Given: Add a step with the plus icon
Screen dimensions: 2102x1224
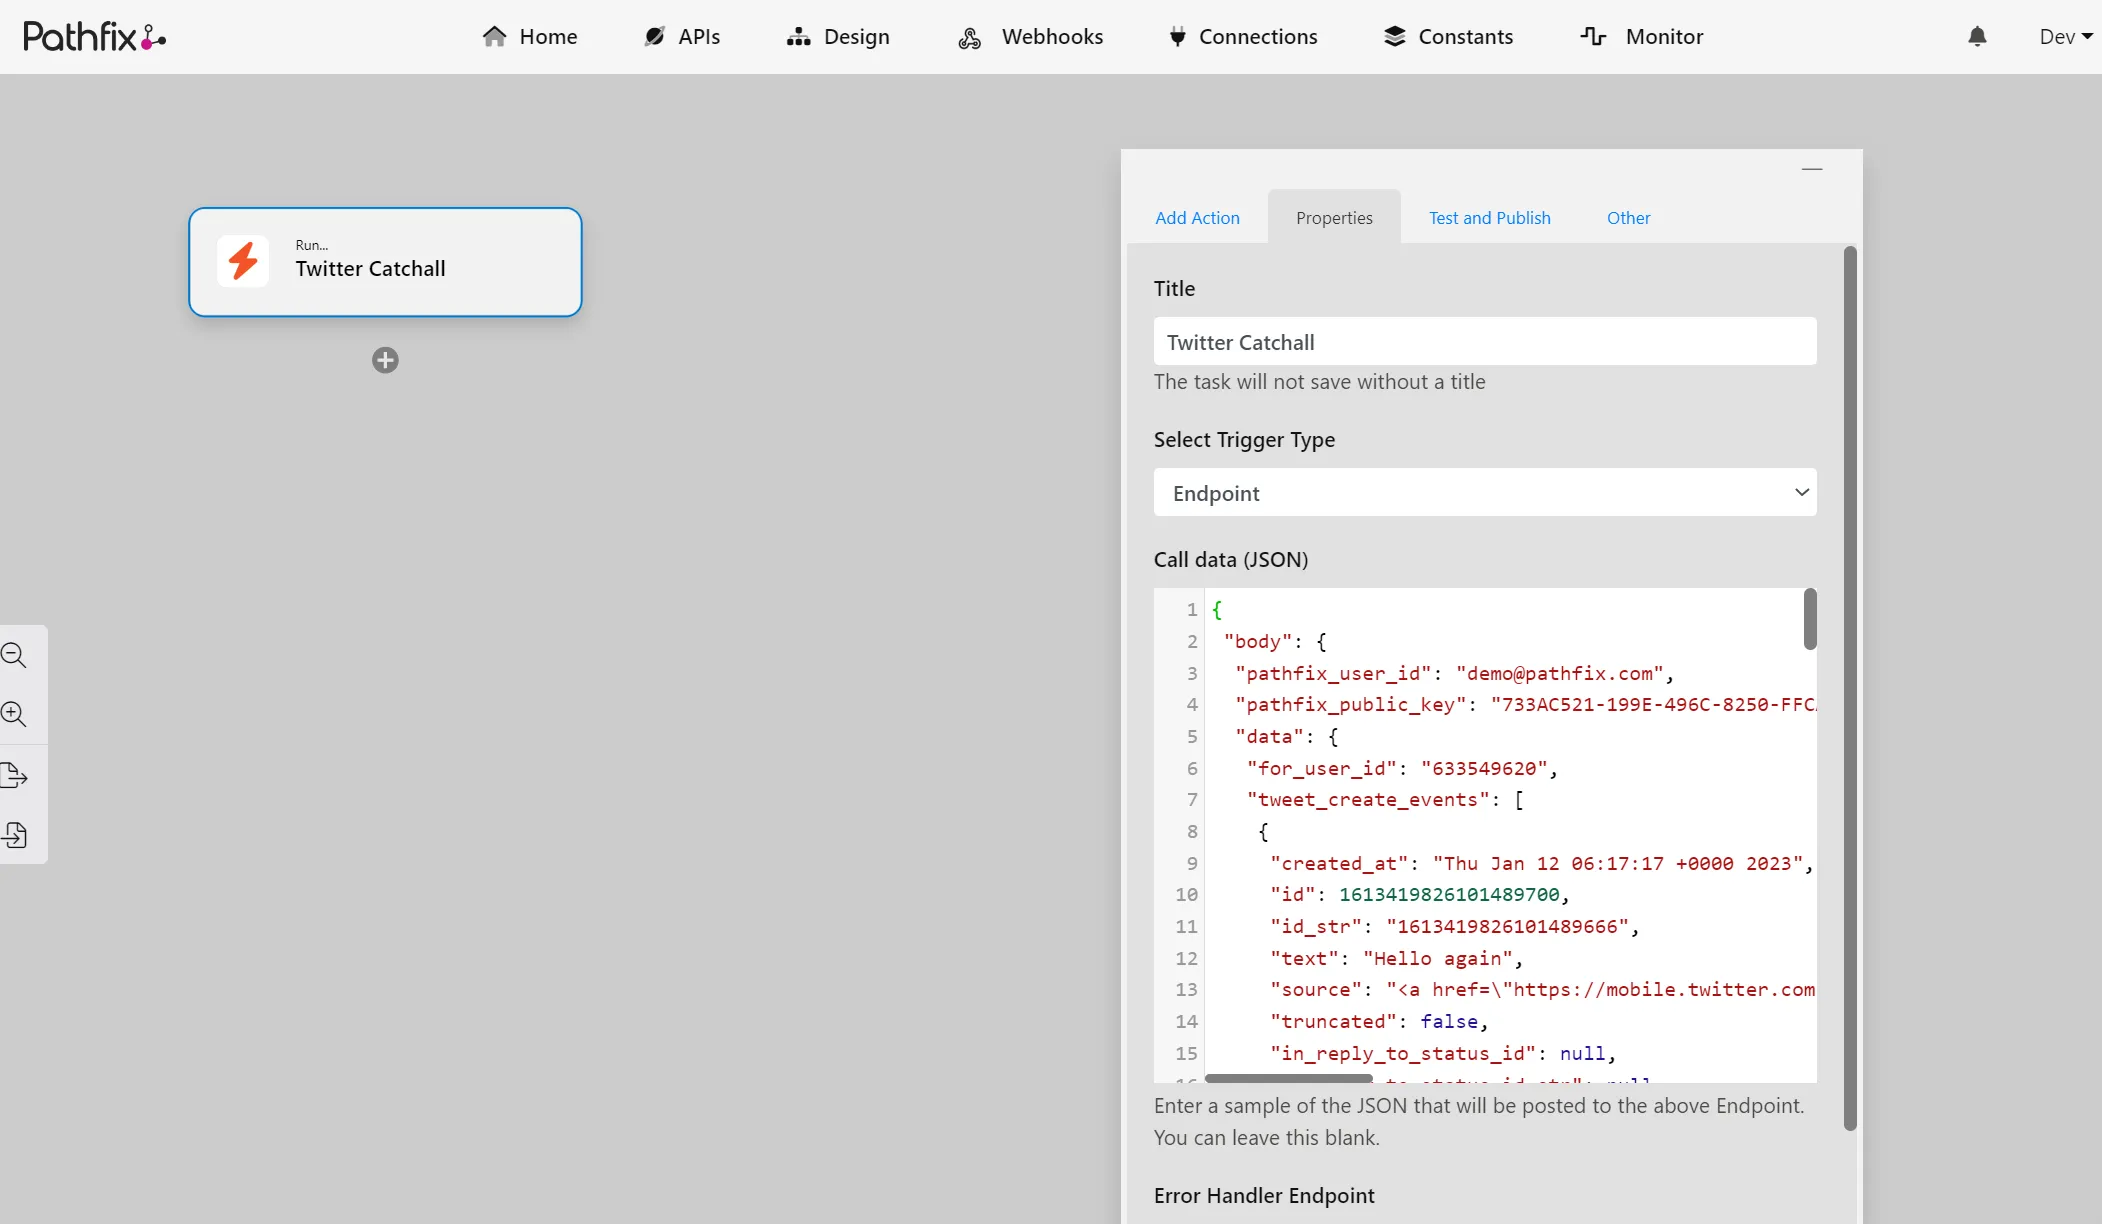Looking at the screenshot, I should 385,360.
